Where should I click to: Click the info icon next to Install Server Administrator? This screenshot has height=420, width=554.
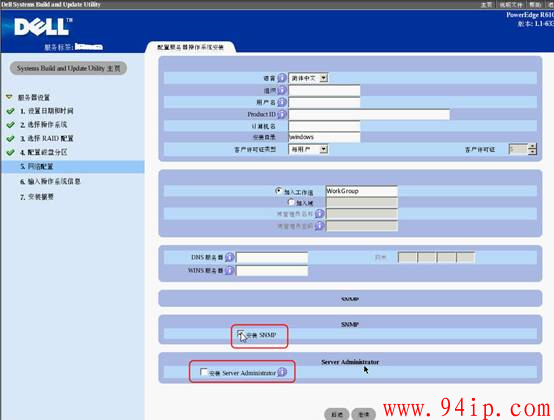[x=282, y=372]
